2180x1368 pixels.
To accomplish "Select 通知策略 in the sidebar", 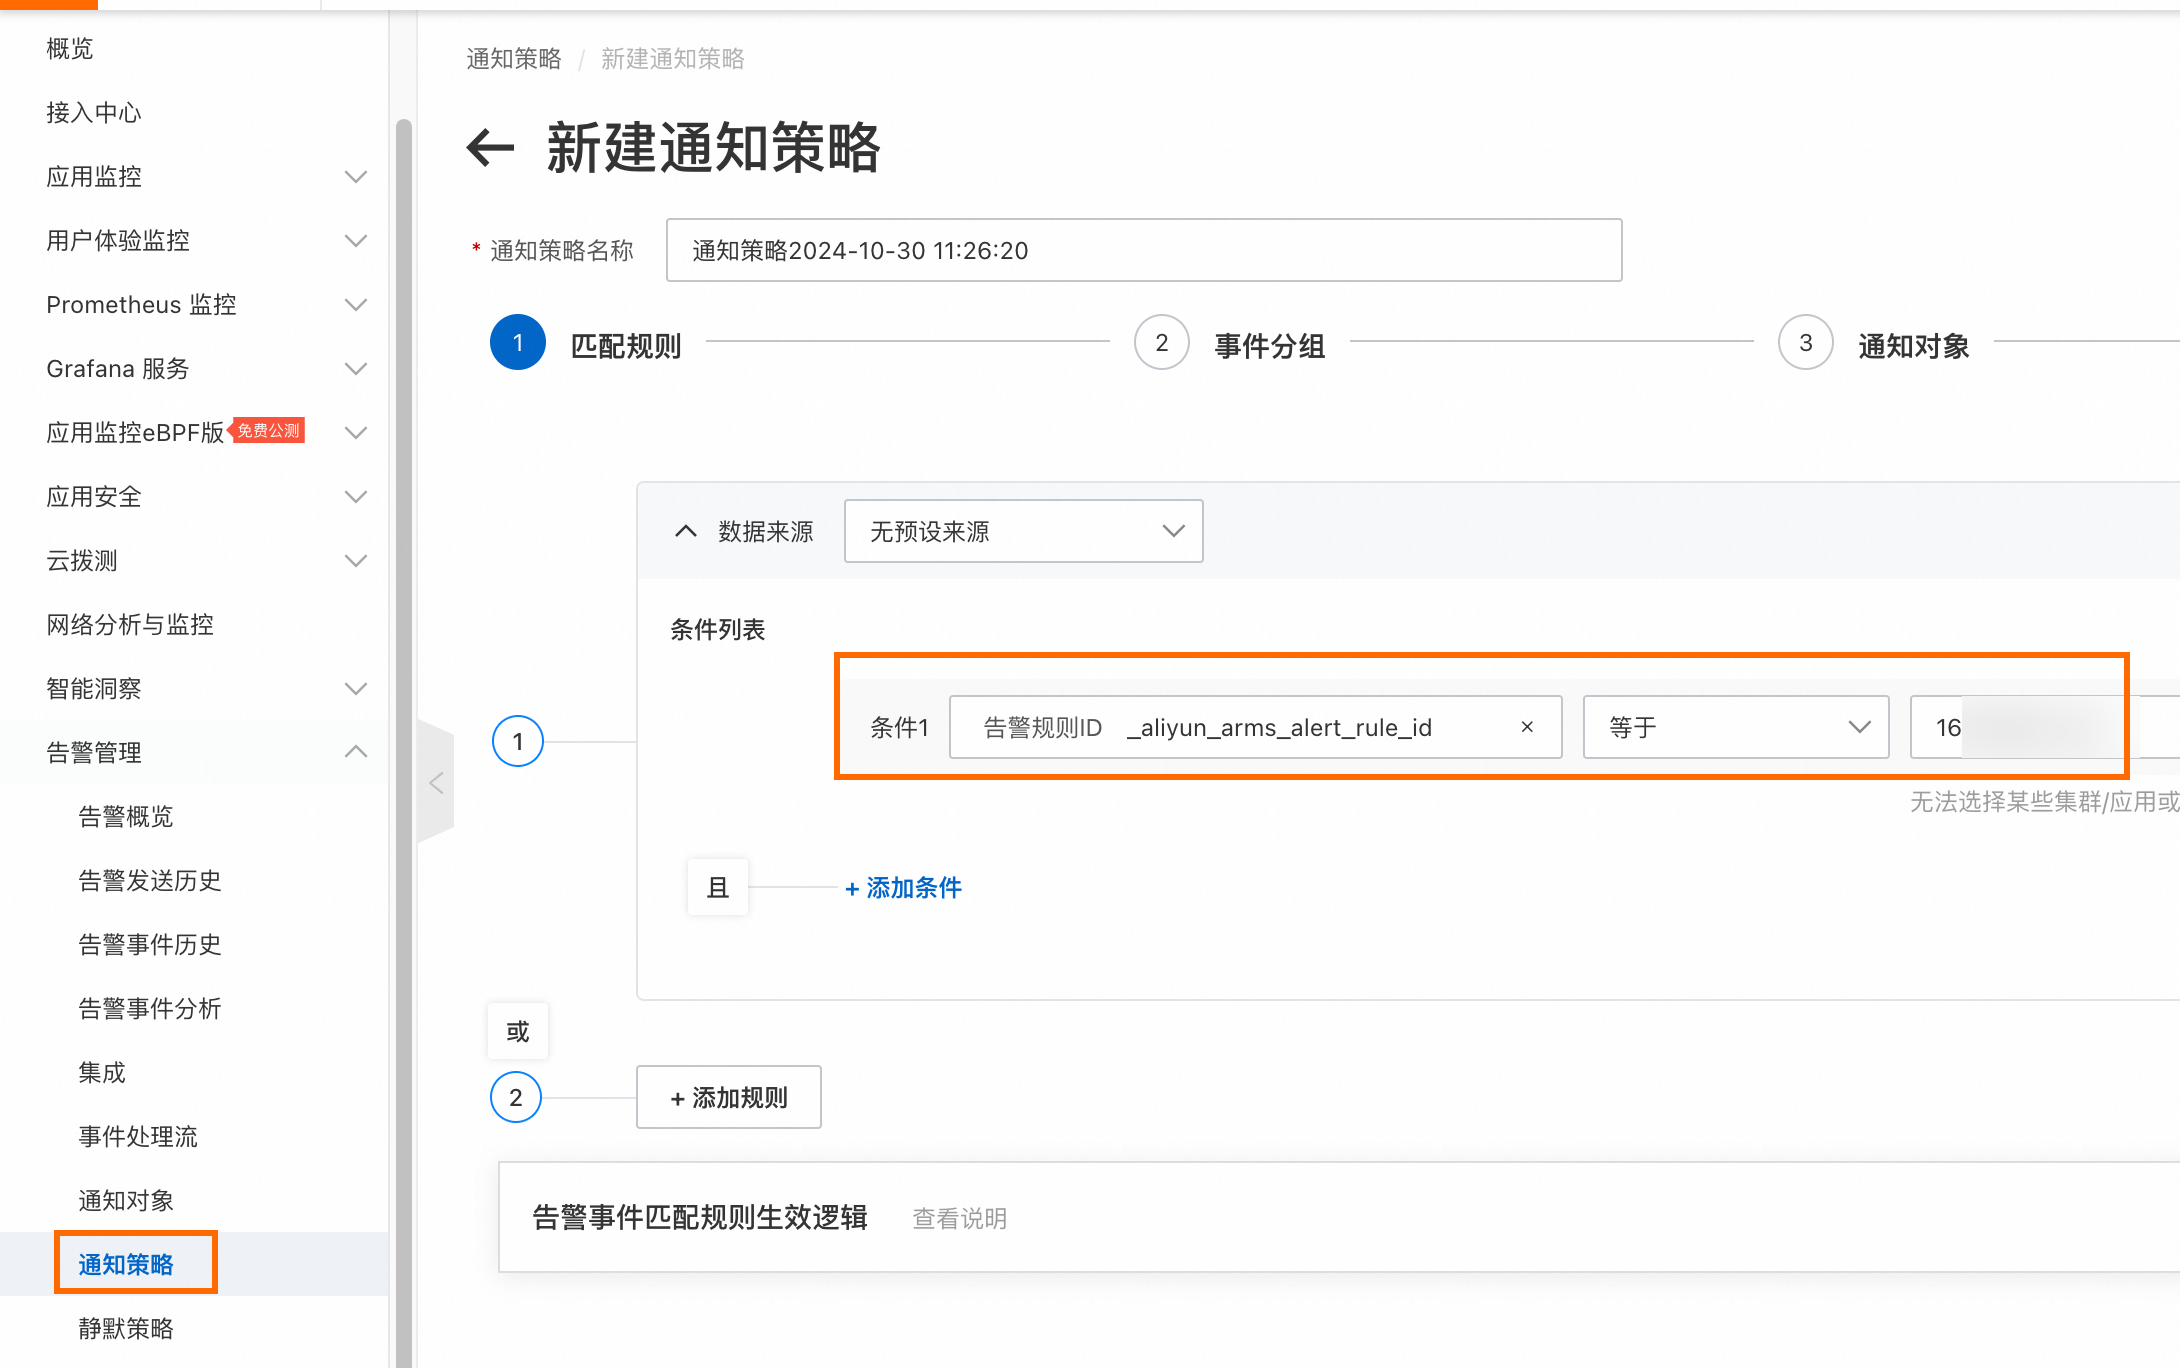I will 126,1264.
